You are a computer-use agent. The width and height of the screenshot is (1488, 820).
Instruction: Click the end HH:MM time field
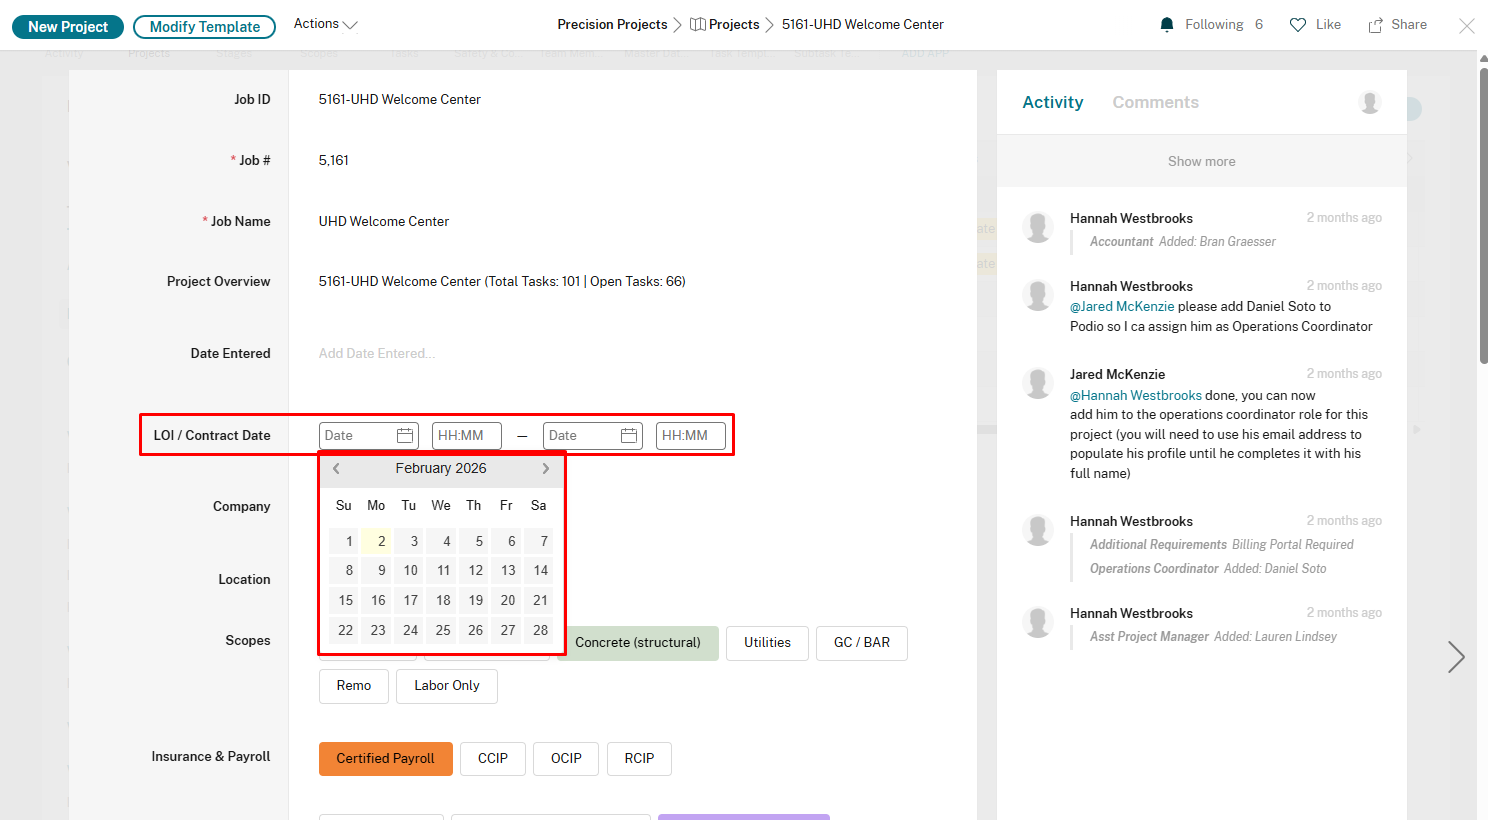tap(691, 436)
